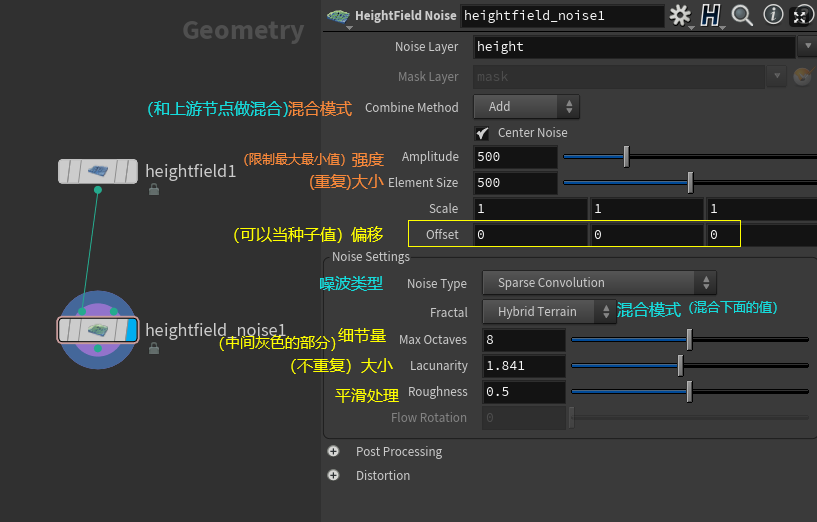This screenshot has height=522, width=817.
Task: Click the mask paint icon beside Mask Layer
Action: (x=803, y=76)
